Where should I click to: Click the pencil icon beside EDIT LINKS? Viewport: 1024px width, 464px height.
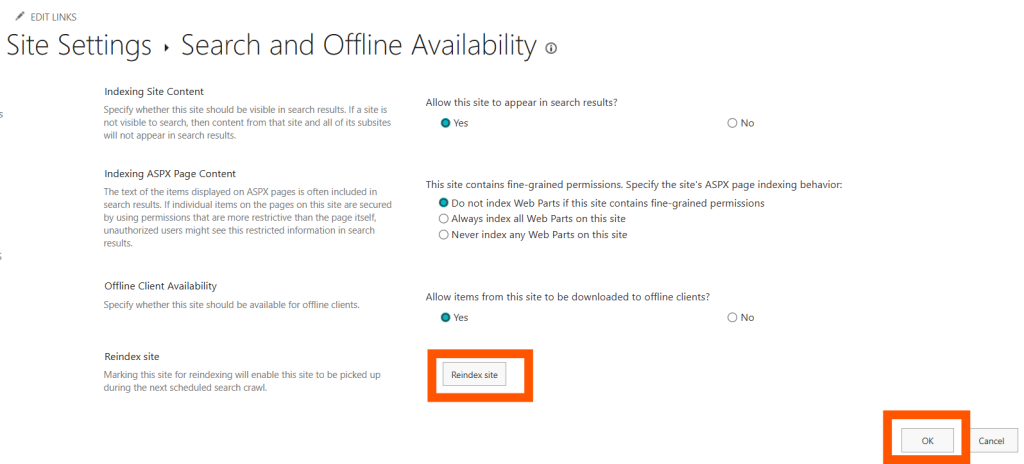19,17
